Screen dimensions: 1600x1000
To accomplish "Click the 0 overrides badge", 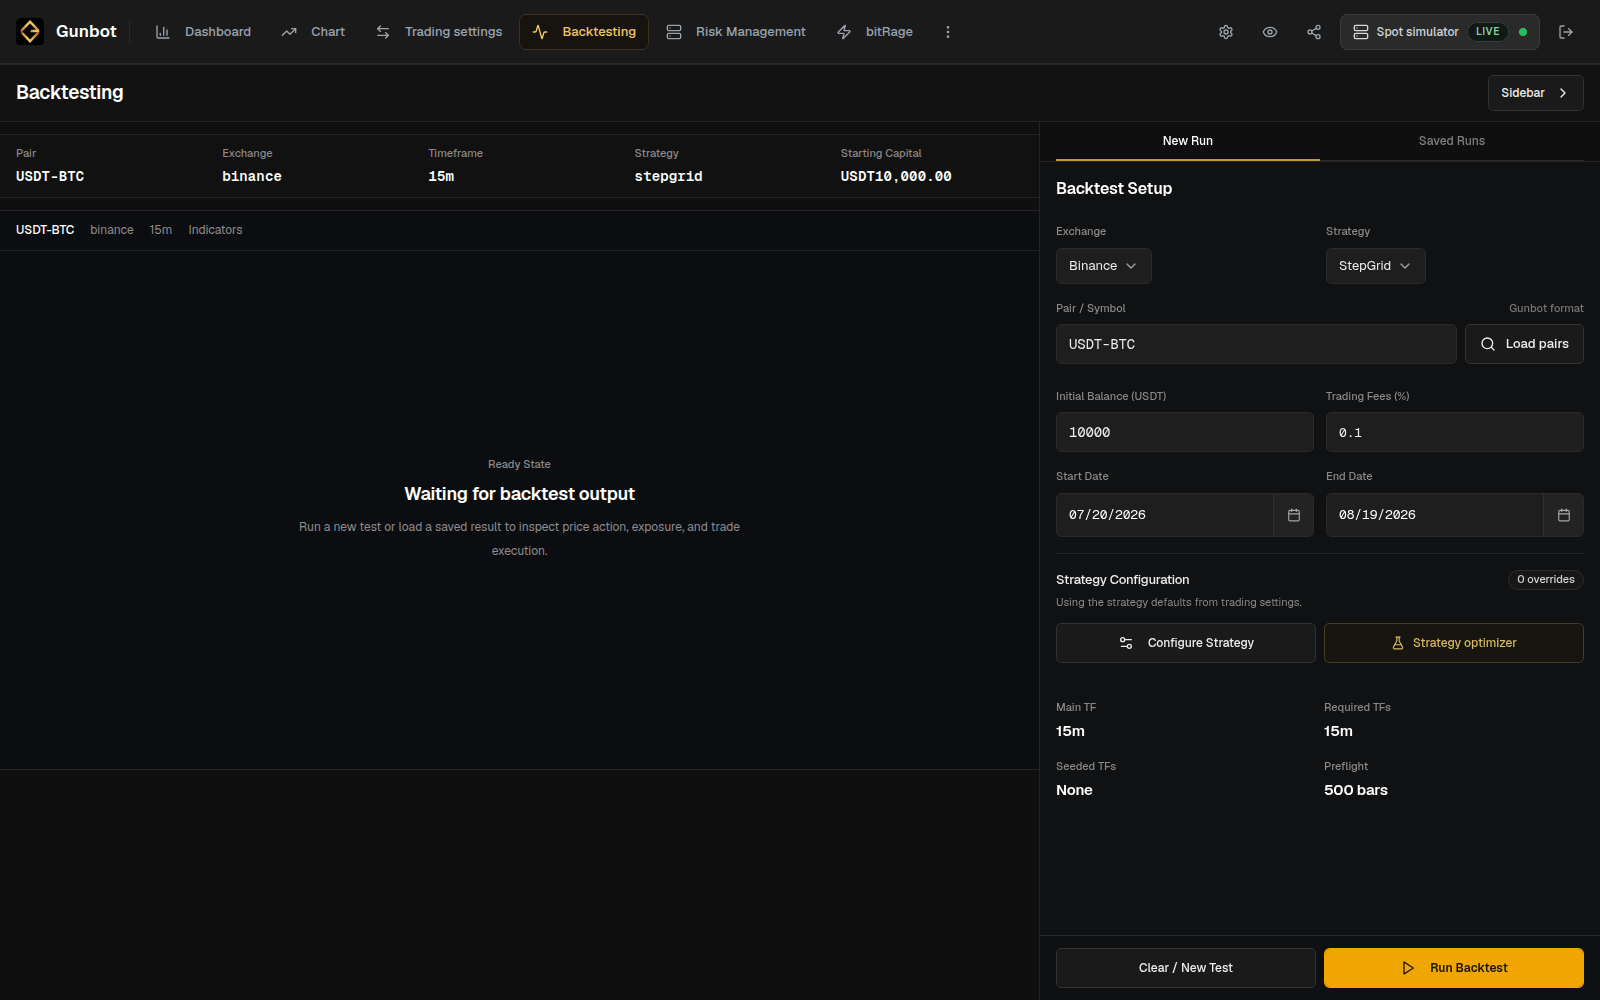I will (1546, 580).
